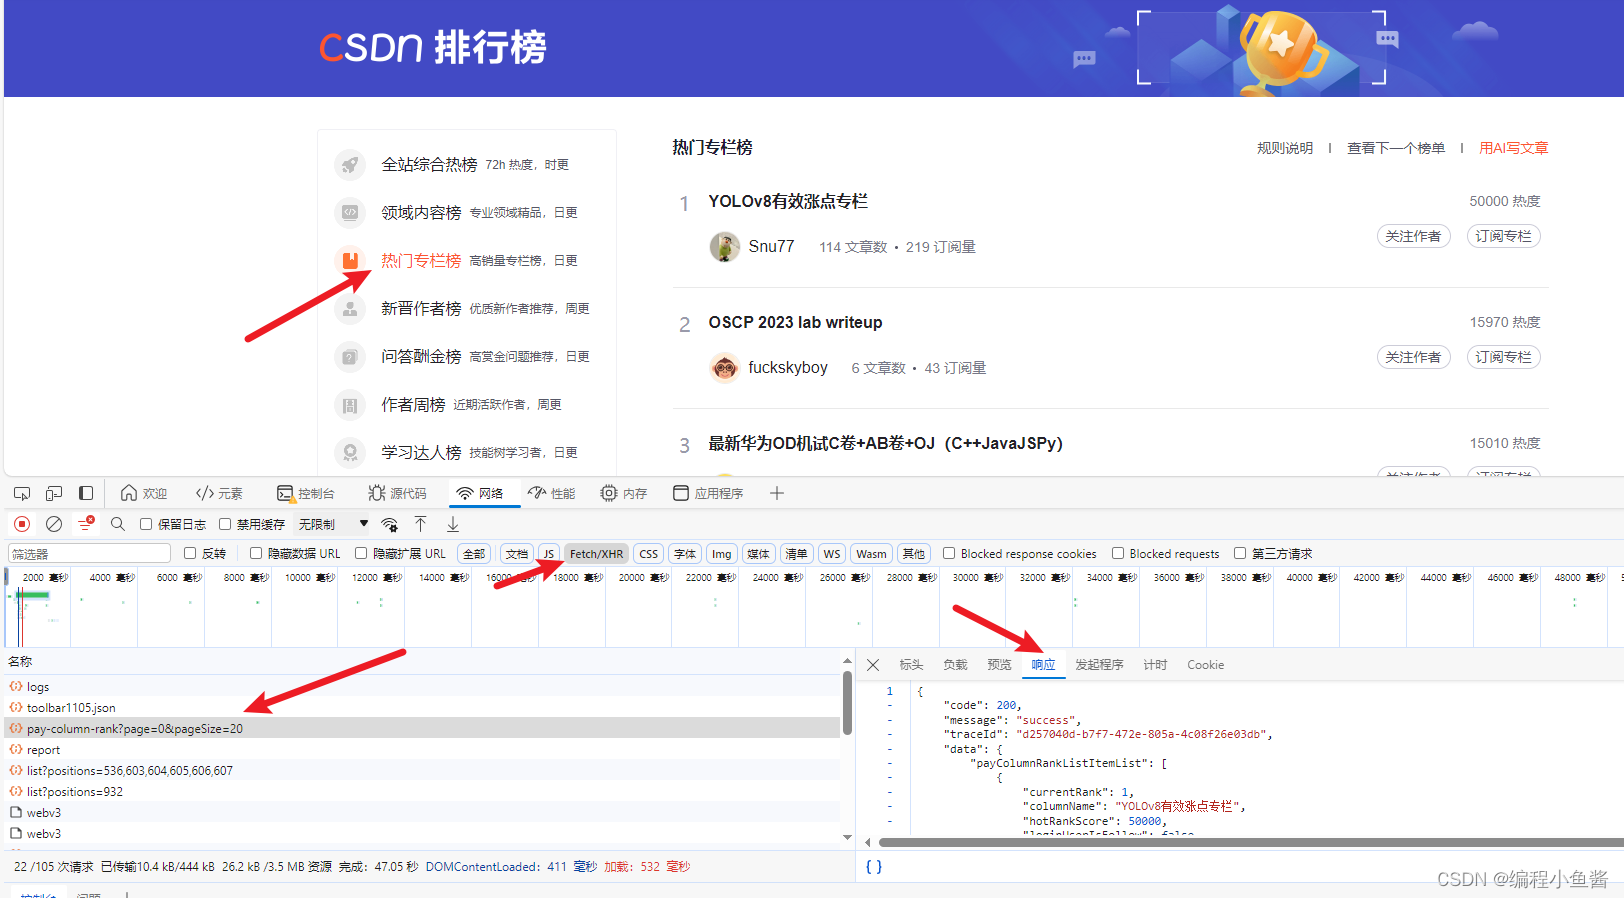Open the 控制台 (Console) tab
Screen dimensions: 1624x898
coord(306,493)
